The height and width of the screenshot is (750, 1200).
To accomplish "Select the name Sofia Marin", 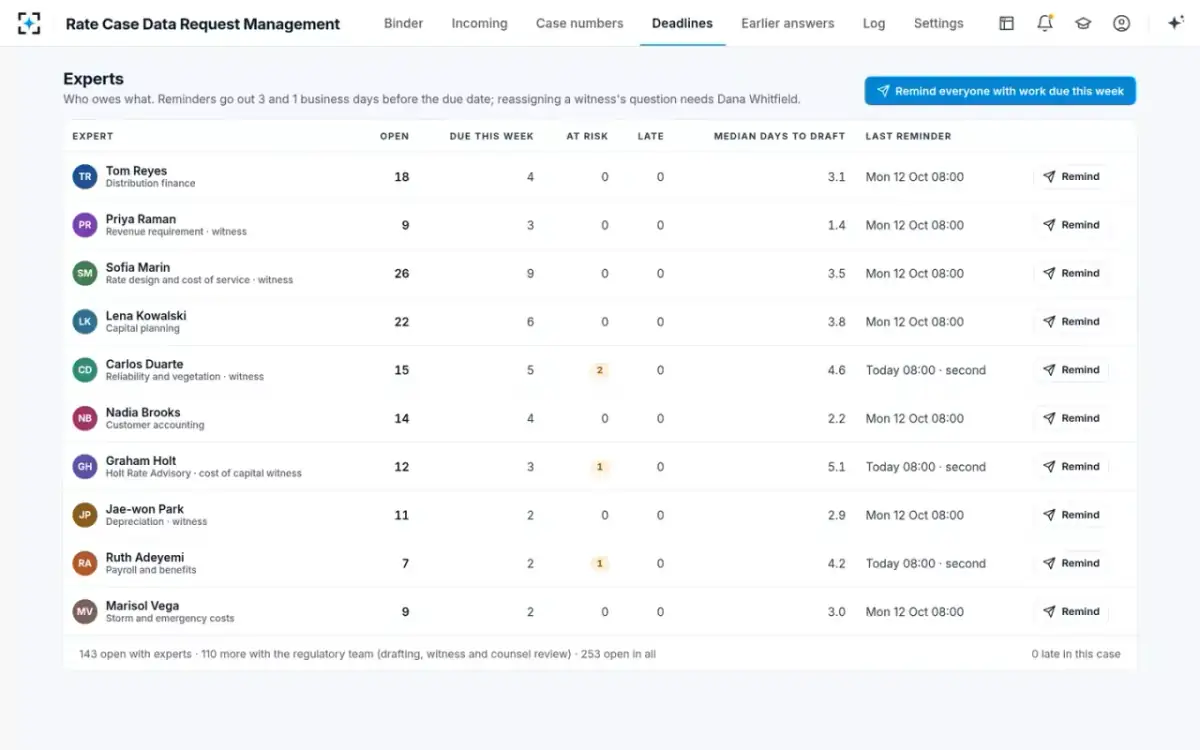I will click(138, 267).
